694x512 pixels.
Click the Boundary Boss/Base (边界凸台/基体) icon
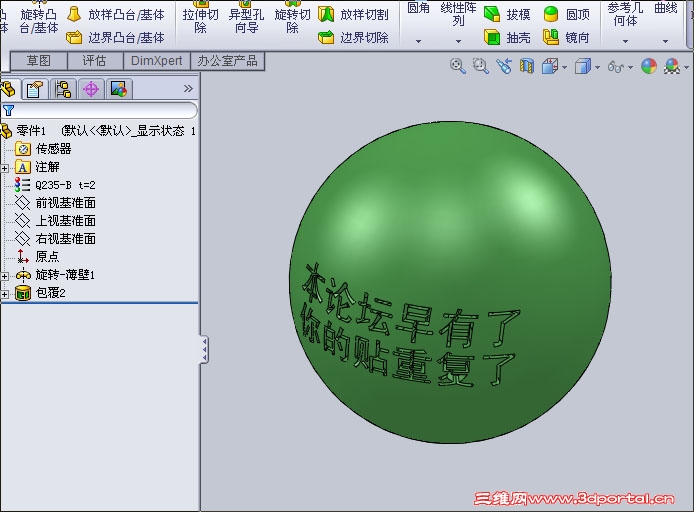(74, 37)
